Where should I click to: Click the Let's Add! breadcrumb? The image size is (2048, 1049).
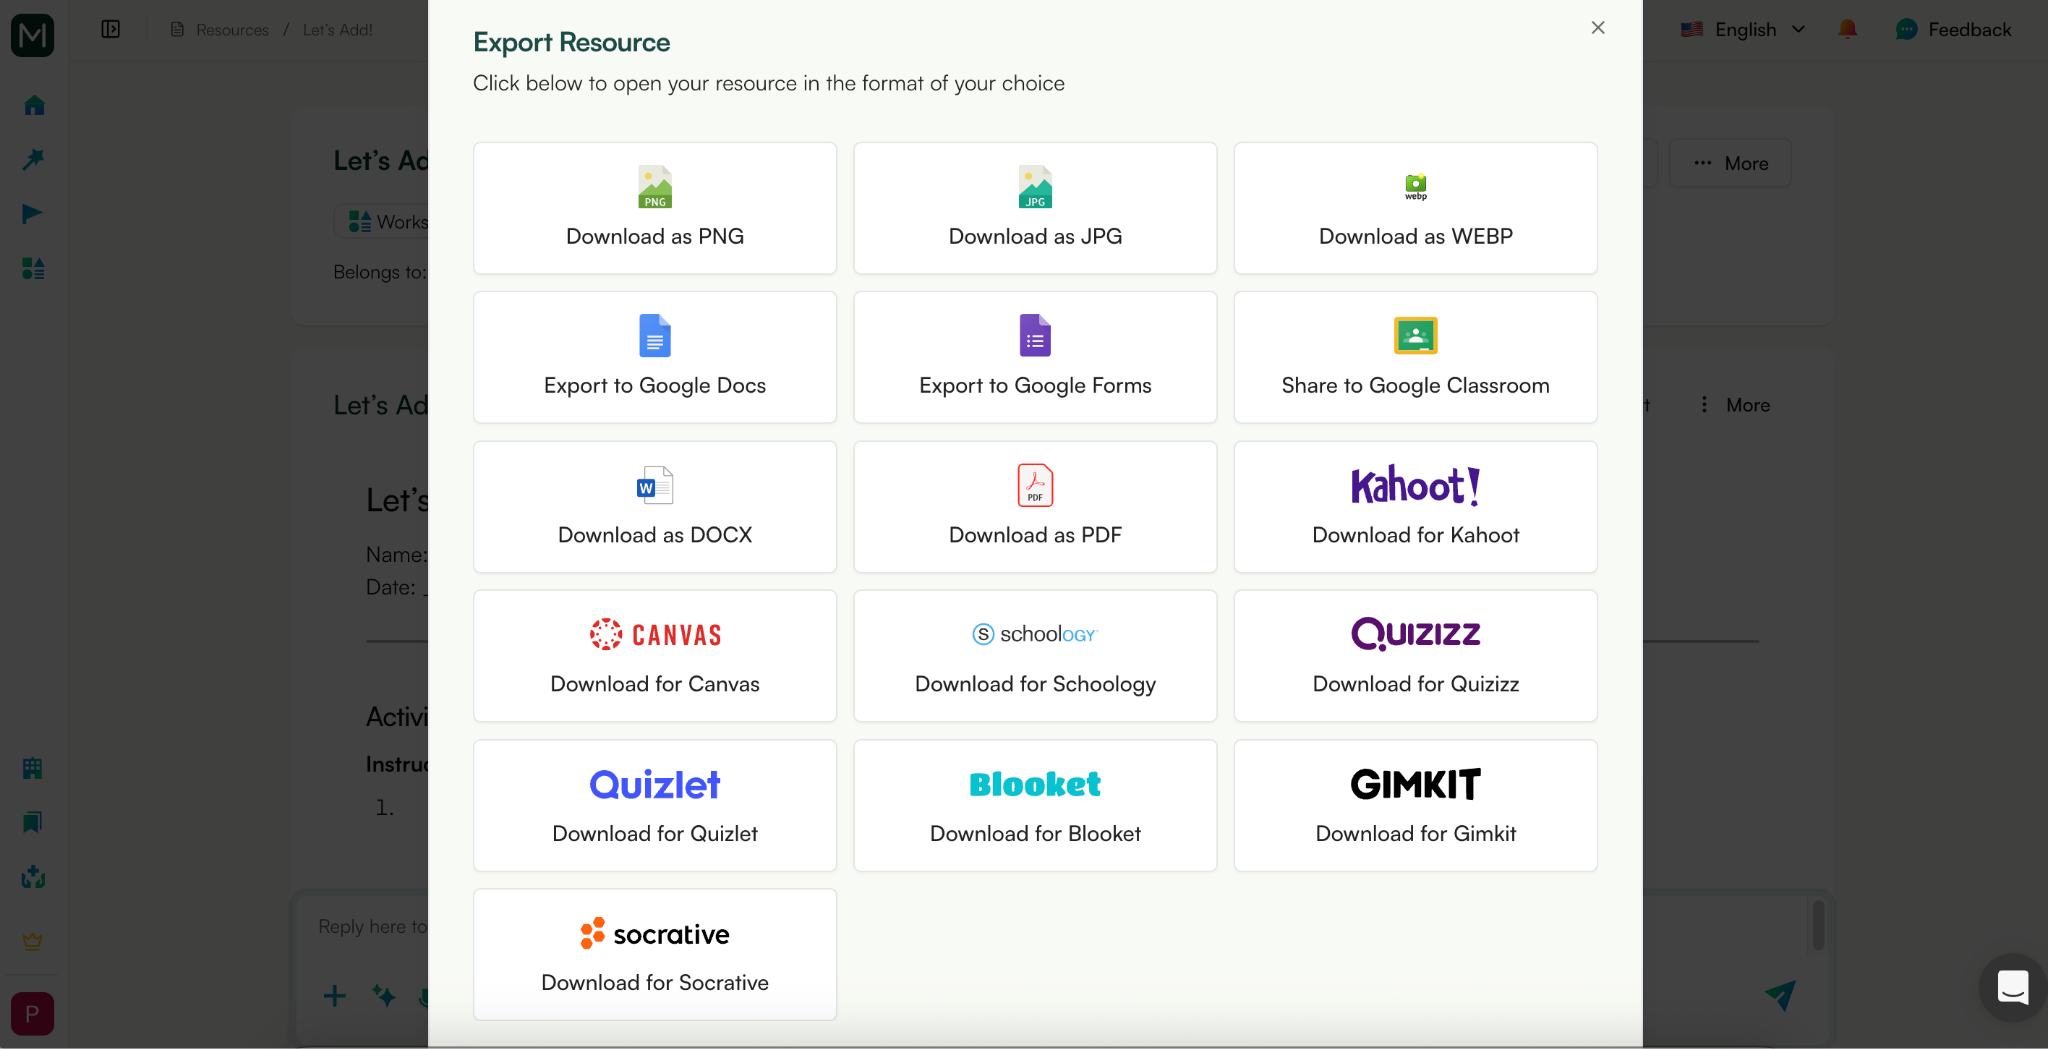[338, 30]
